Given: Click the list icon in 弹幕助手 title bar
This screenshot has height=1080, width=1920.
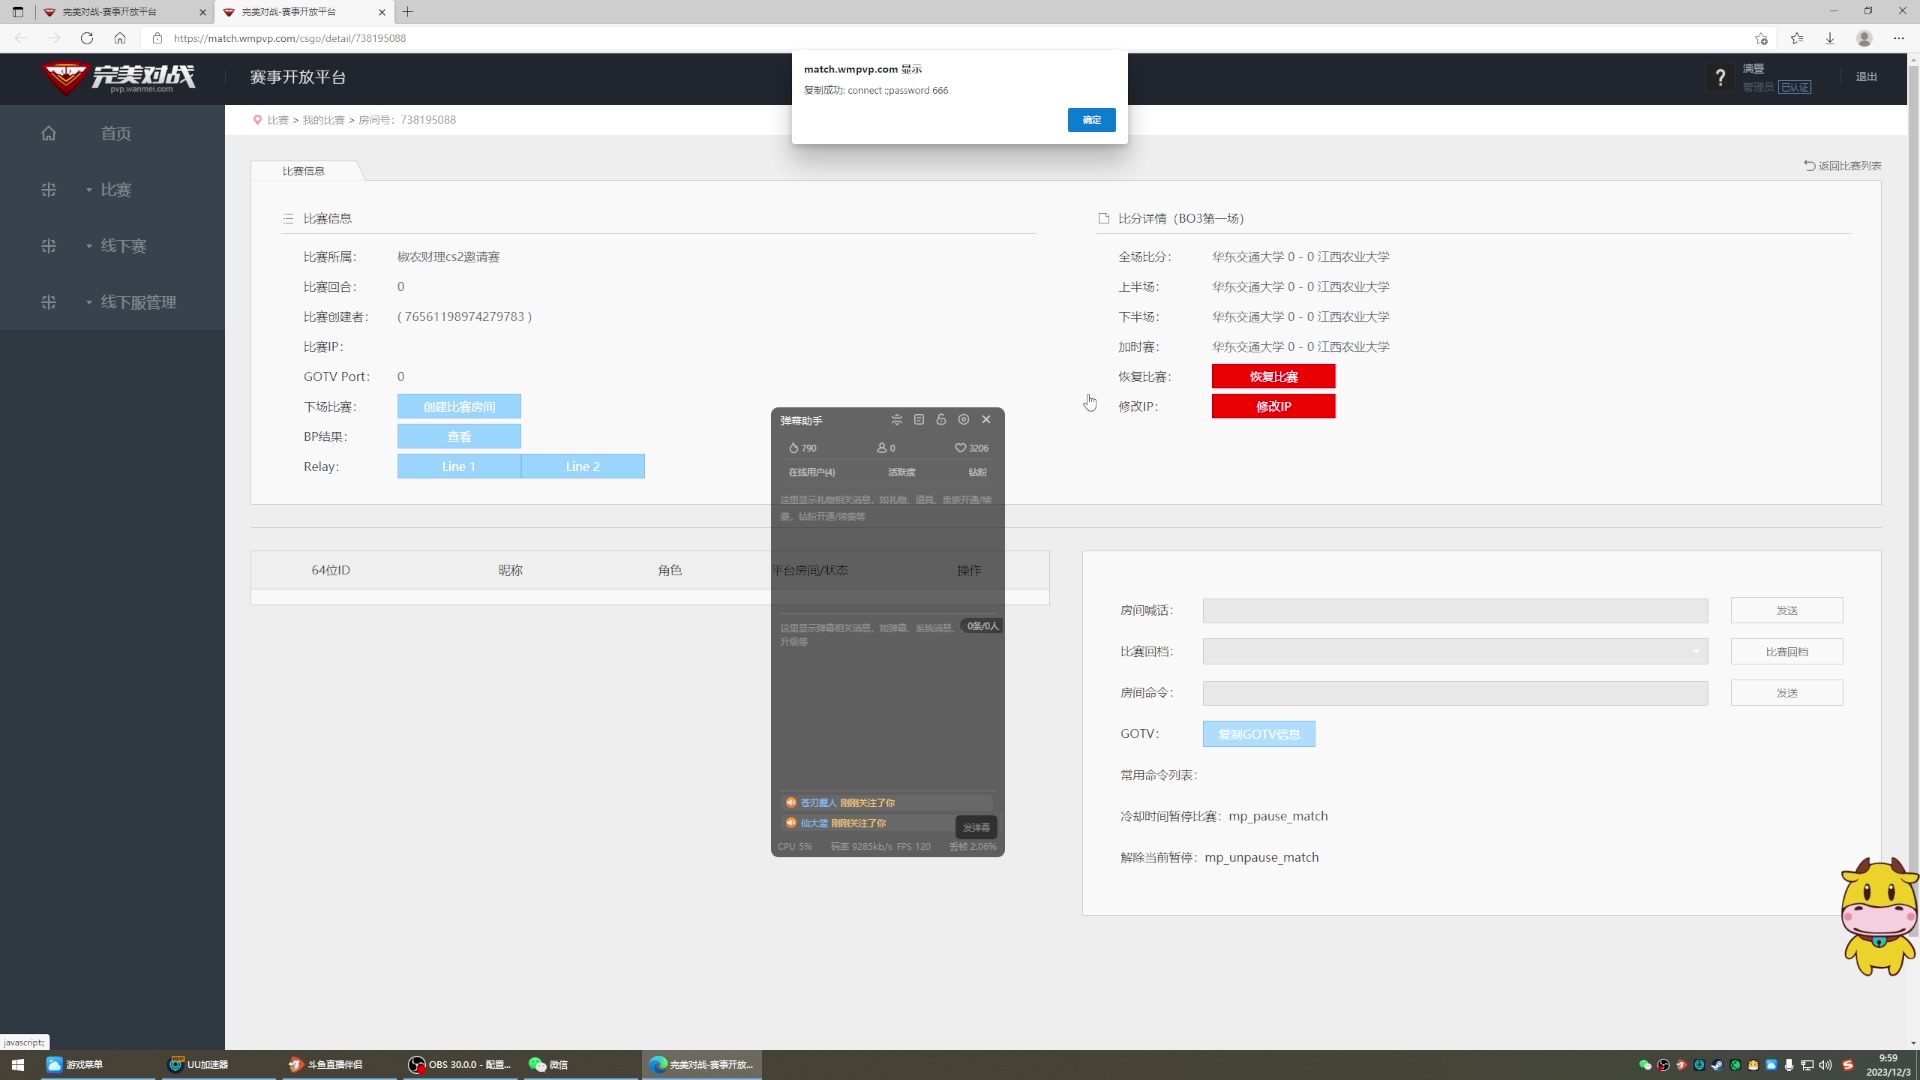Looking at the screenshot, I should point(919,420).
